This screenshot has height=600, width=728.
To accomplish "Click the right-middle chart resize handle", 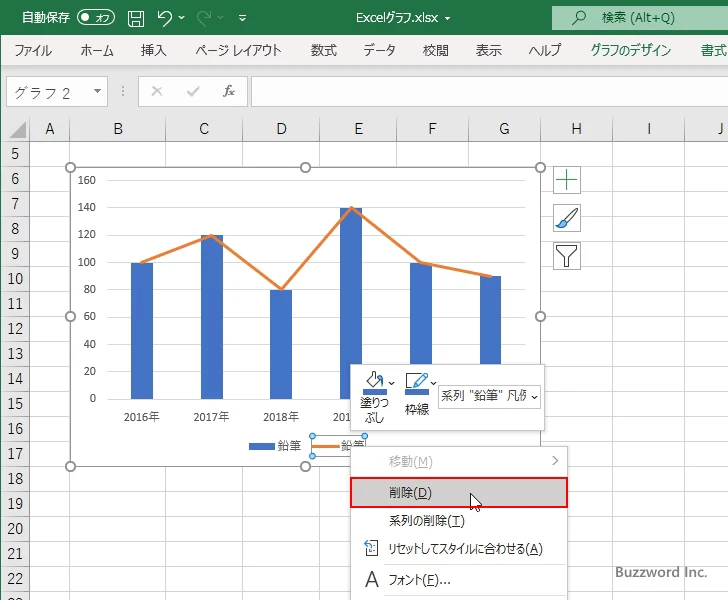I will tap(540, 317).
